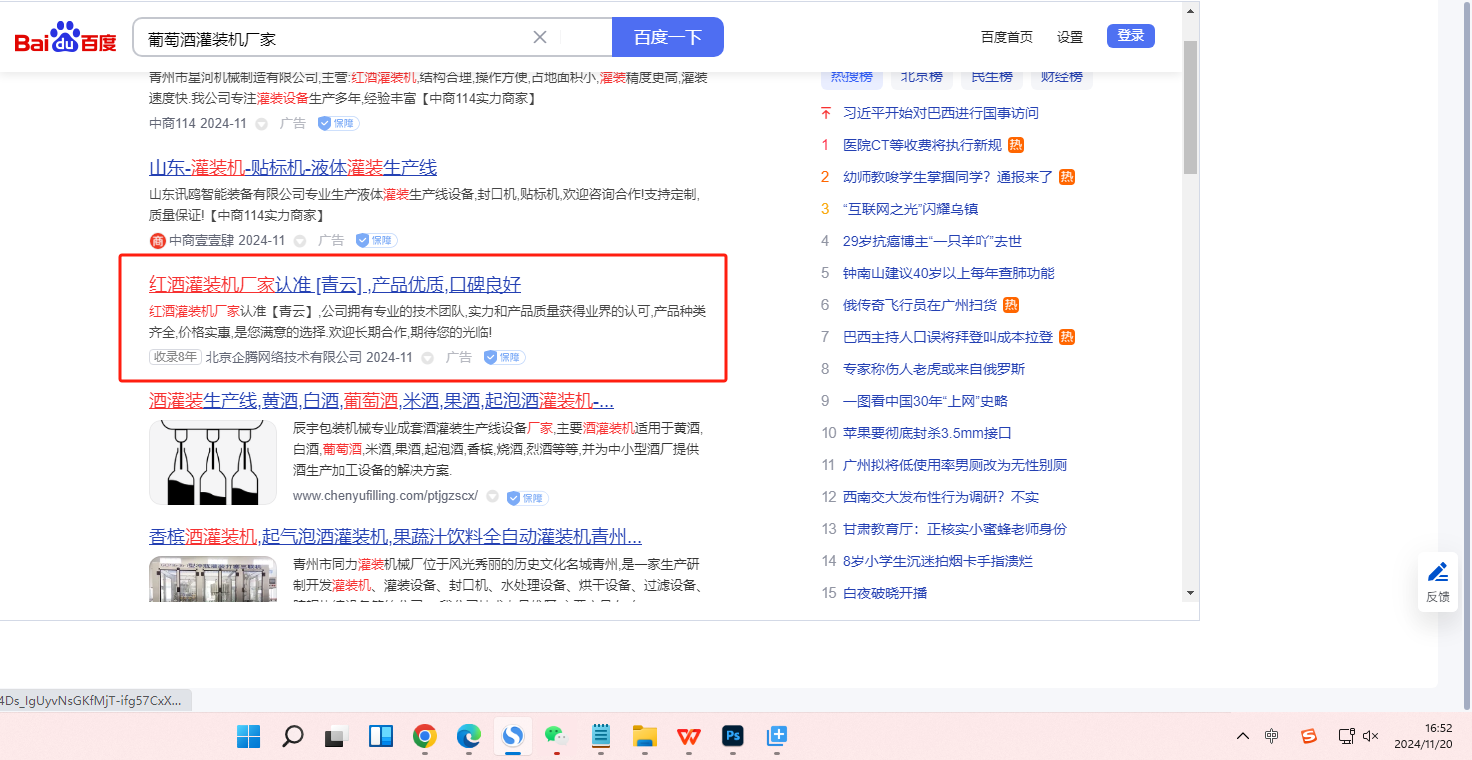
Task: Click 保障 badge on the 青云 ad result
Action: (505, 357)
